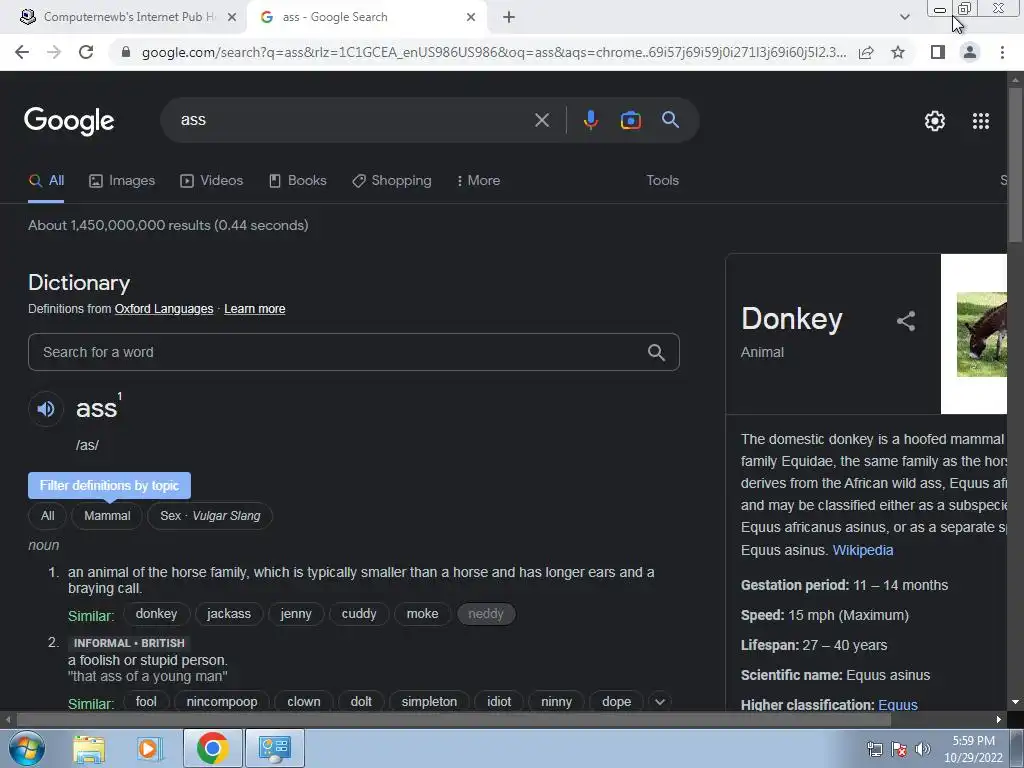Viewport: 1024px width, 768px height.
Task: Close the Computernewb's Internet Pub tab
Action: click(x=231, y=17)
